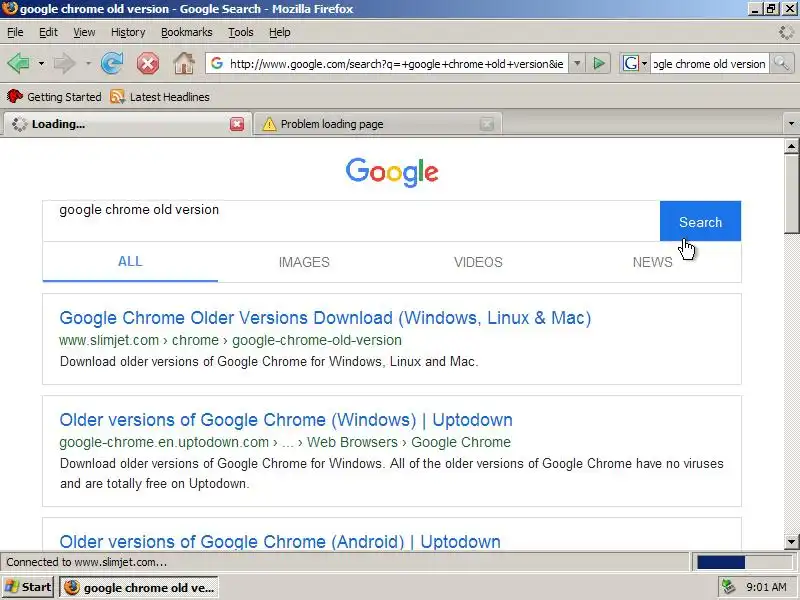The image size is (800, 600).
Task: Open the Help menu
Action: (280, 32)
